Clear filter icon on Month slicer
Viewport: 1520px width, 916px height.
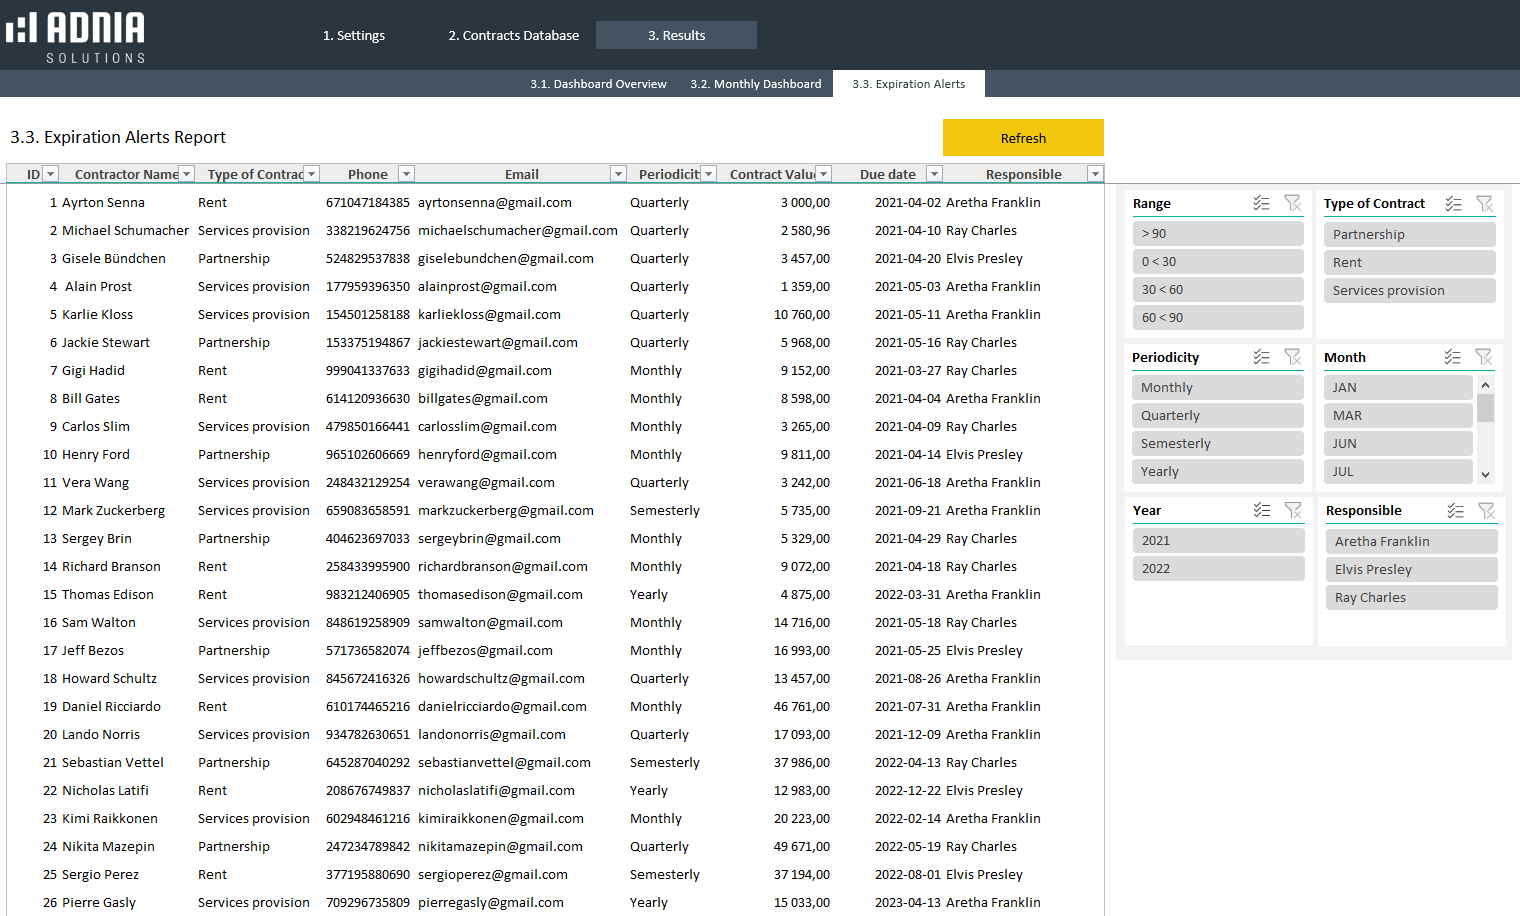[1484, 357]
